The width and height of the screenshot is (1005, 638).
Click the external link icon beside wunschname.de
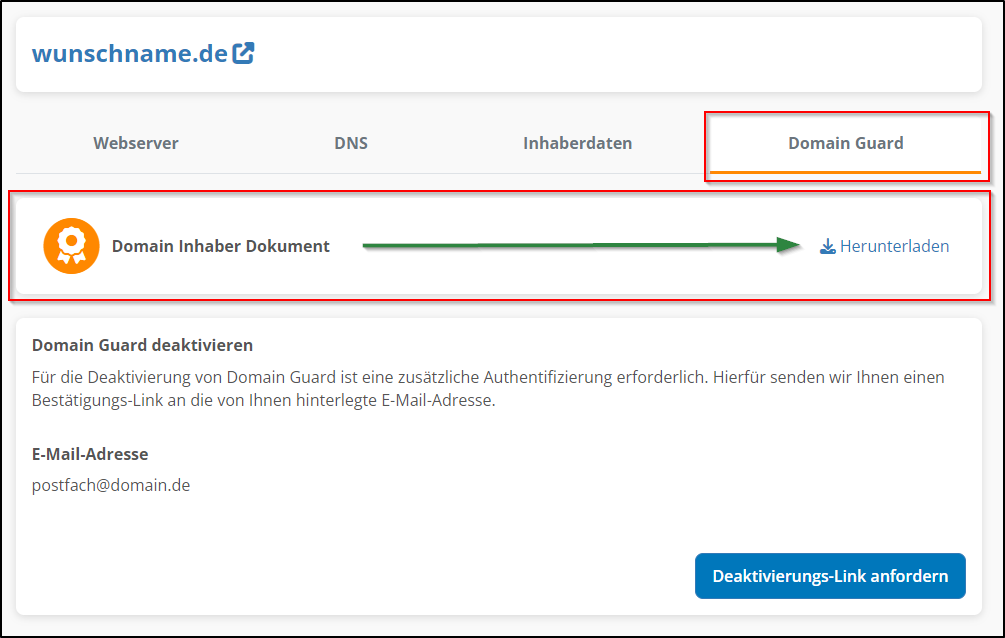tap(242, 51)
